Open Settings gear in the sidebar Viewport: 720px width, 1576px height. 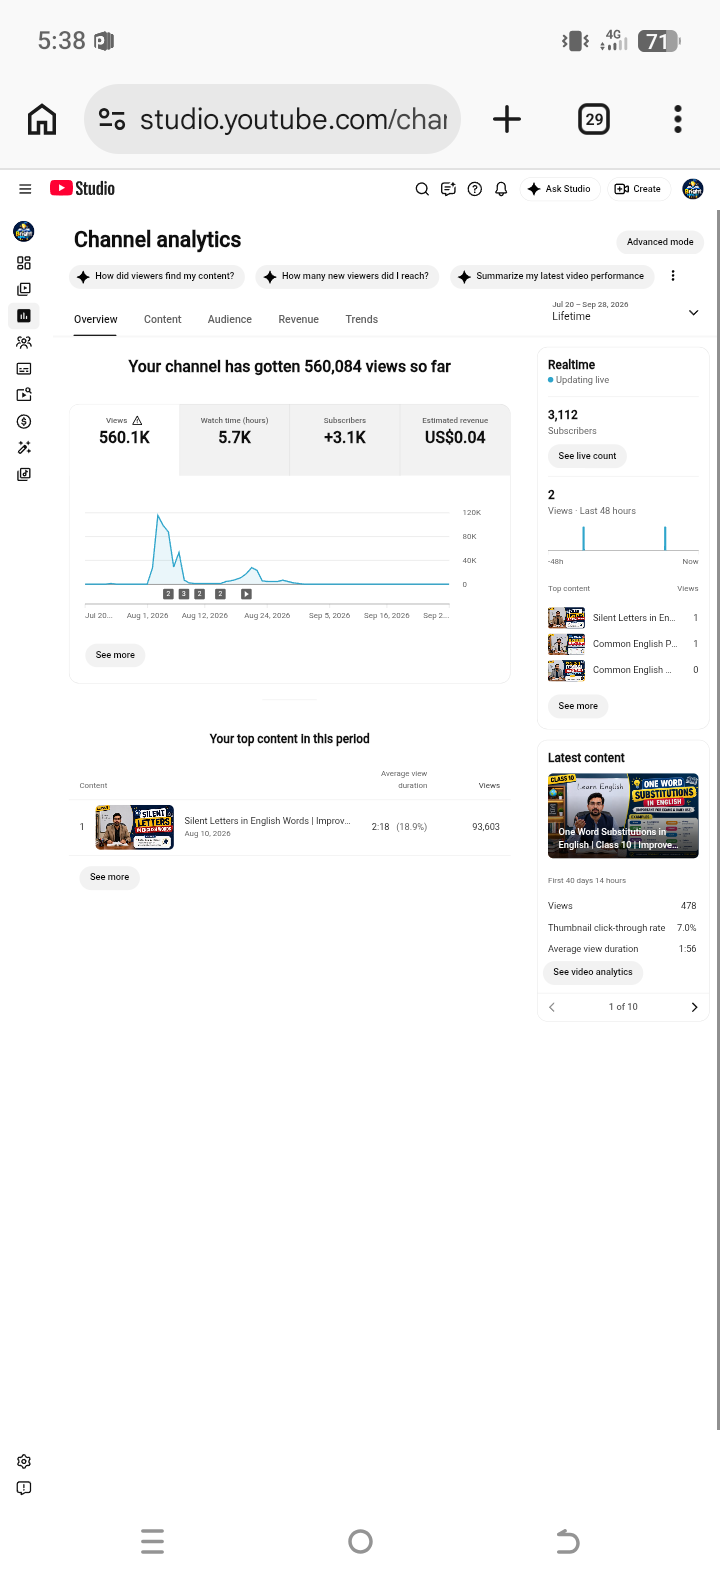click(x=24, y=1461)
